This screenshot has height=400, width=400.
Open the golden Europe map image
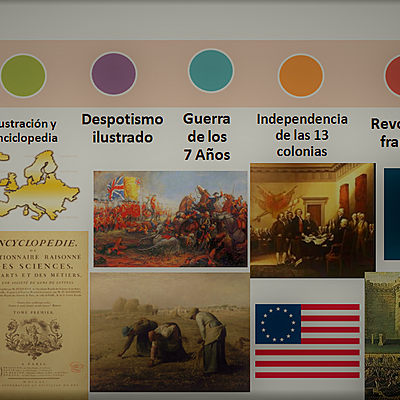click(40, 185)
